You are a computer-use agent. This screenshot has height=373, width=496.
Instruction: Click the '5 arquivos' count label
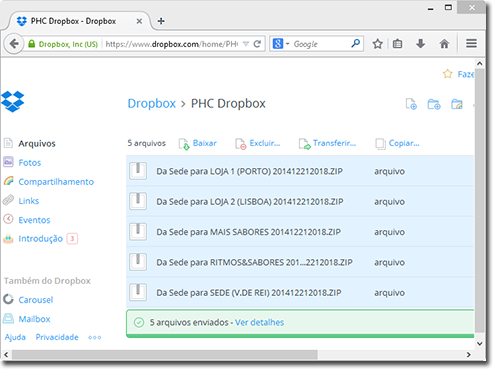point(147,143)
